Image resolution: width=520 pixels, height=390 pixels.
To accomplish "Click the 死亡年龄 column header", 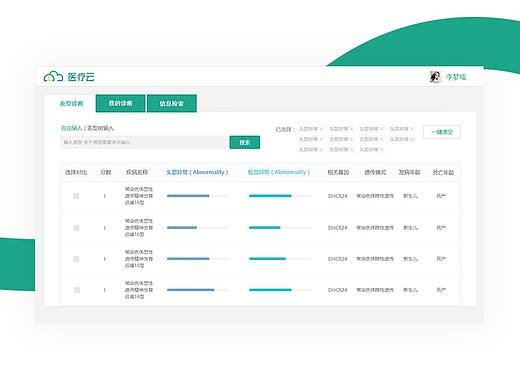I will tap(443, 172).
